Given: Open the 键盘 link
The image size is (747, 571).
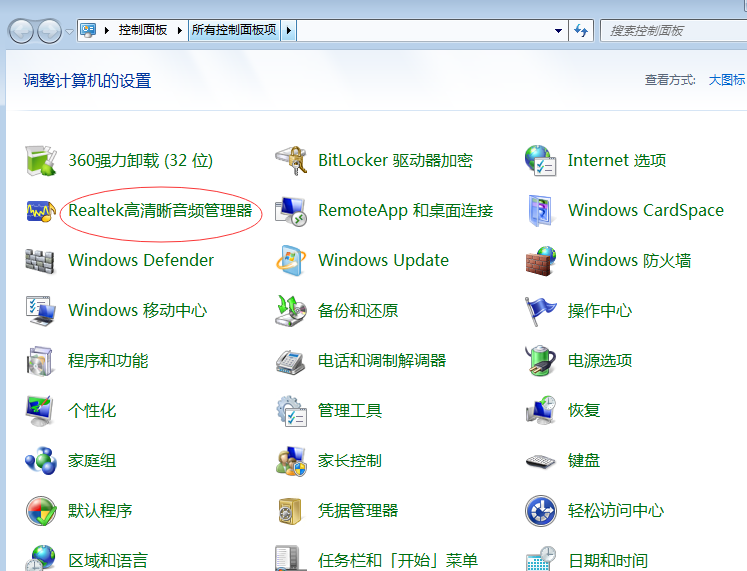Looking at the screenshot, I should coord(584,461).
